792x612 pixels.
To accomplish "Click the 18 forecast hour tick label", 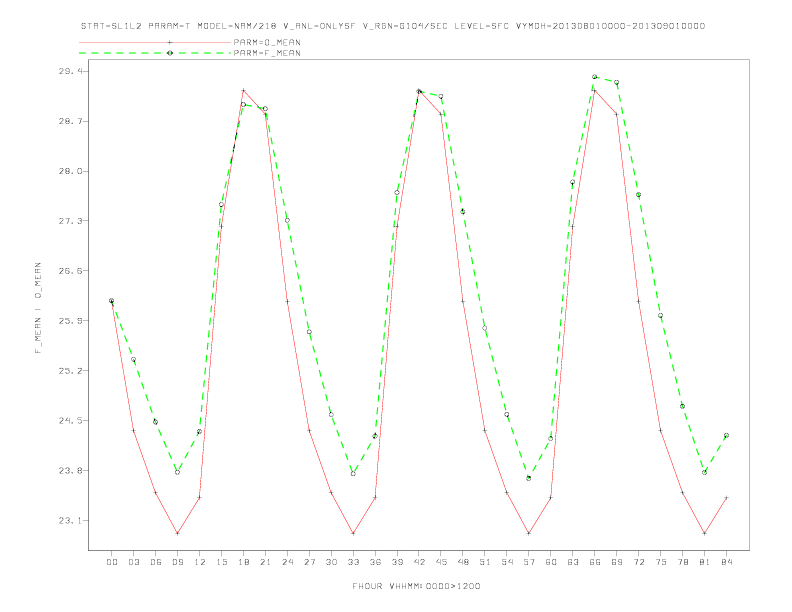I will [243, 562].
